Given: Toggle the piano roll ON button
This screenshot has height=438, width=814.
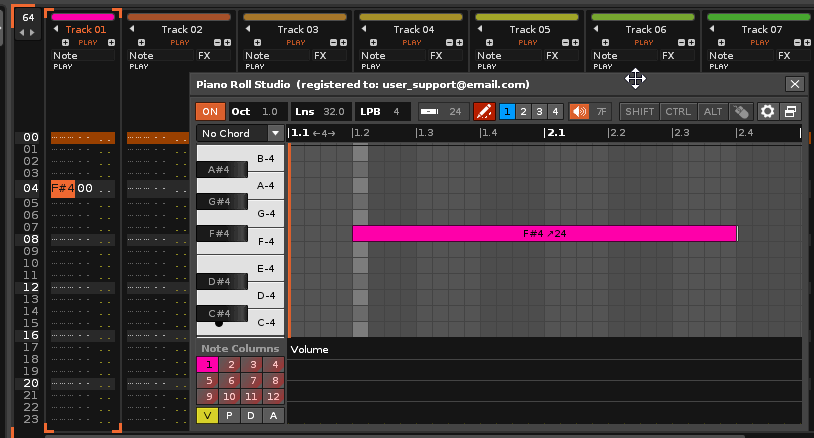Looking at the screenshot, I should [210, 112].
